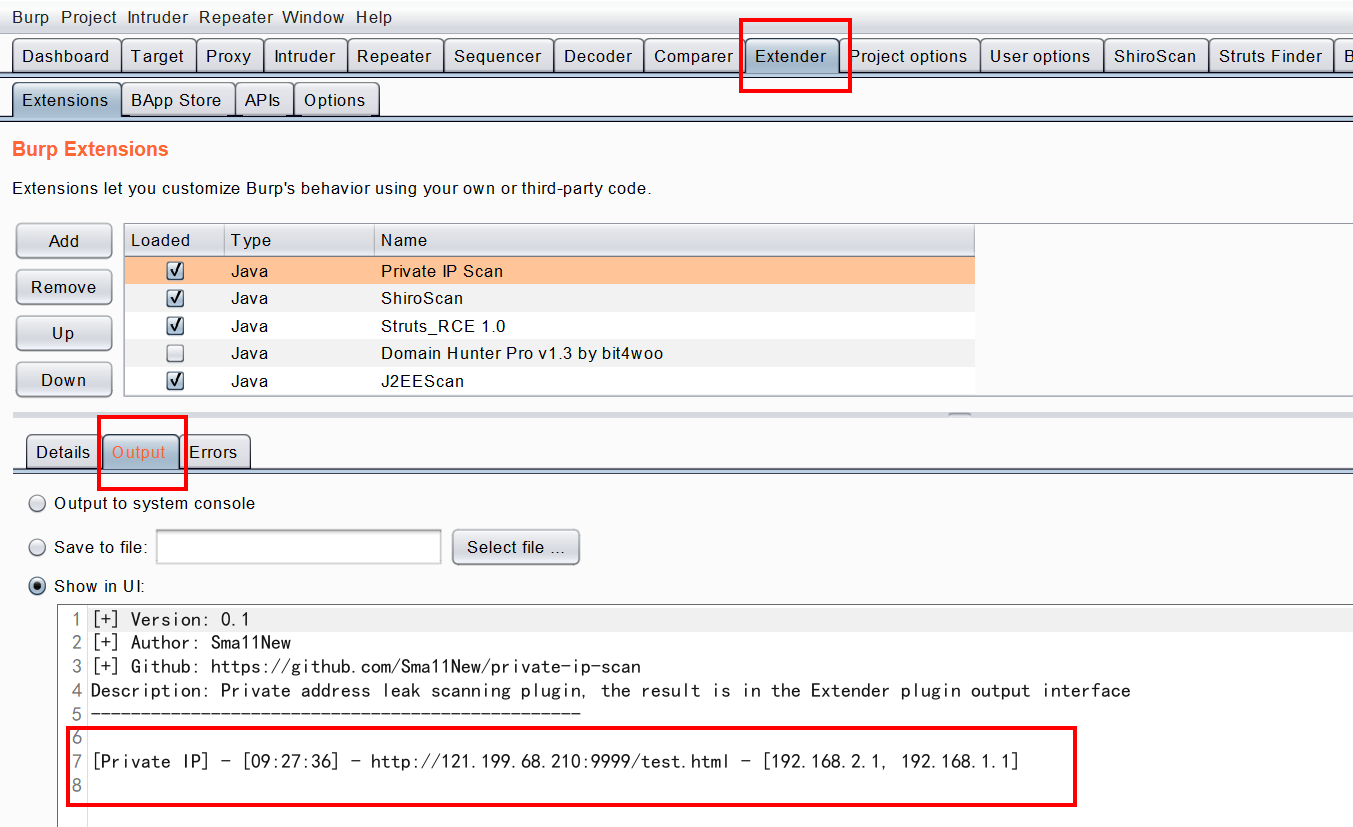The width and height of the screenshot is (1353, 827).
Task: Click the Github URL output line
Action: point(366,666)
